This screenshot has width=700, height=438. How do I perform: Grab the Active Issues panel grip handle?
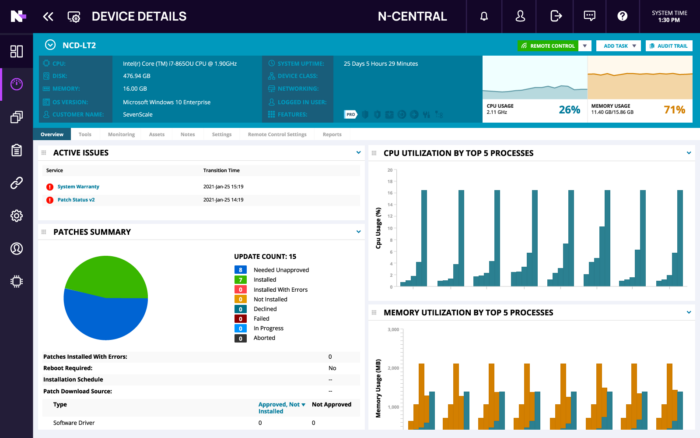tap(44, 153)
